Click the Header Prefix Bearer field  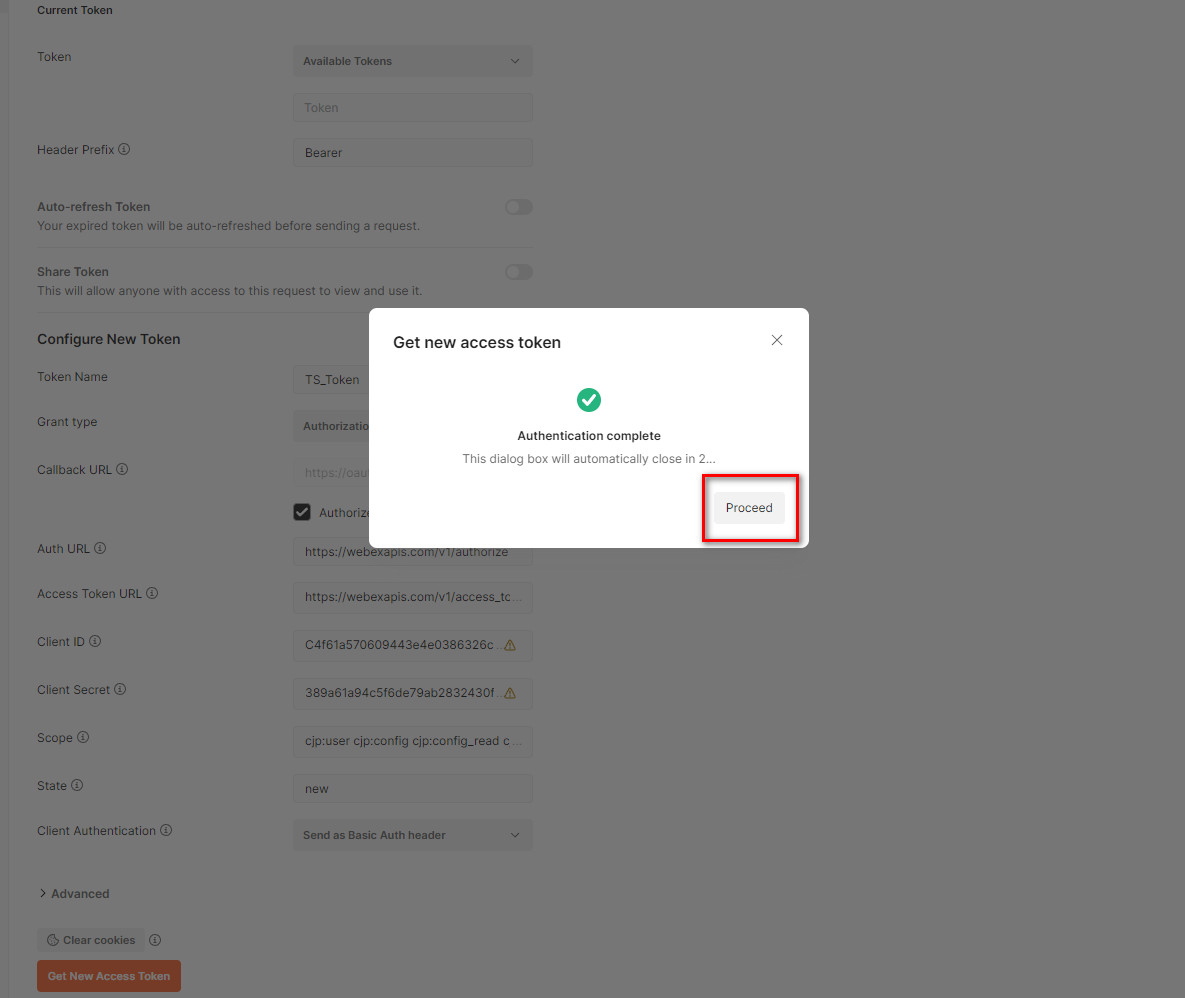tap(413, 153)
